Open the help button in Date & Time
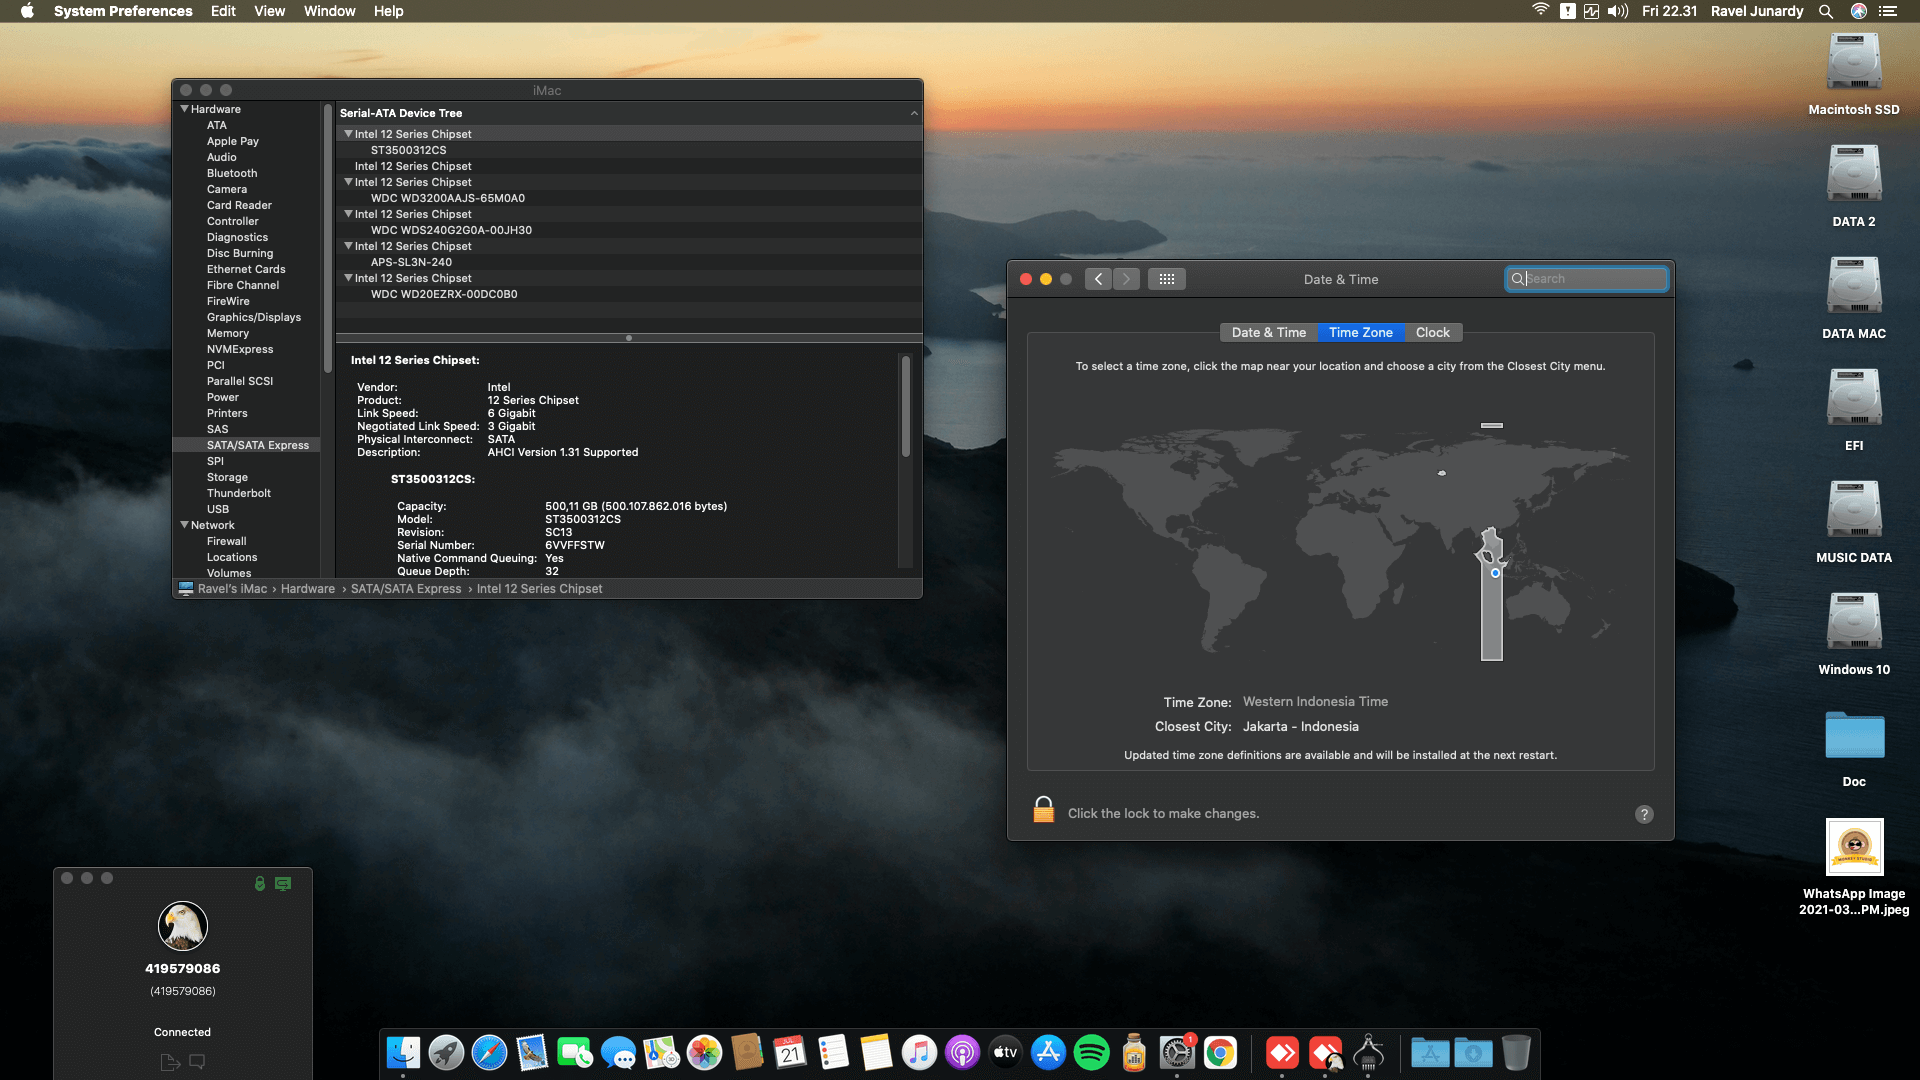Screen dimensions: 1920x1080 click(x=1644, y=814)
